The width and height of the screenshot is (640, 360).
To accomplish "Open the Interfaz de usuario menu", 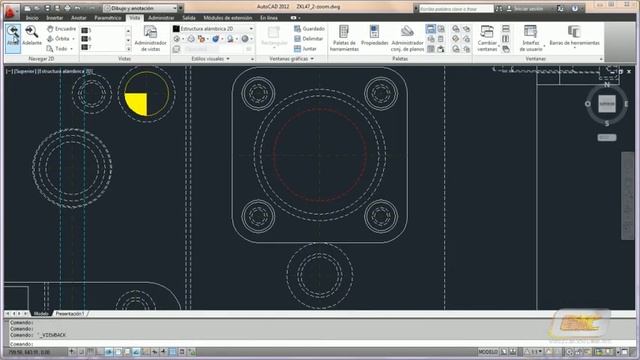I will pyautogui.click(x=531, y=38).
